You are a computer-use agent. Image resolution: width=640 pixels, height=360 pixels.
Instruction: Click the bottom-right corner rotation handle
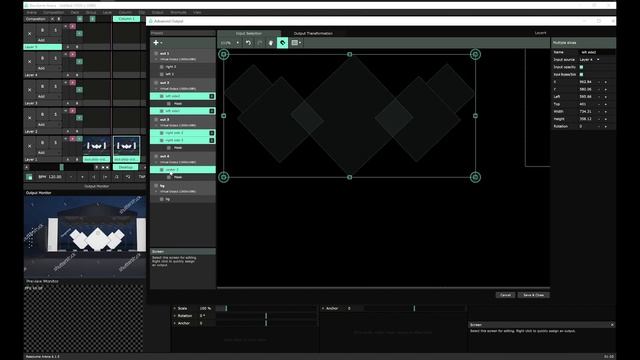click(x=475, y=177)
